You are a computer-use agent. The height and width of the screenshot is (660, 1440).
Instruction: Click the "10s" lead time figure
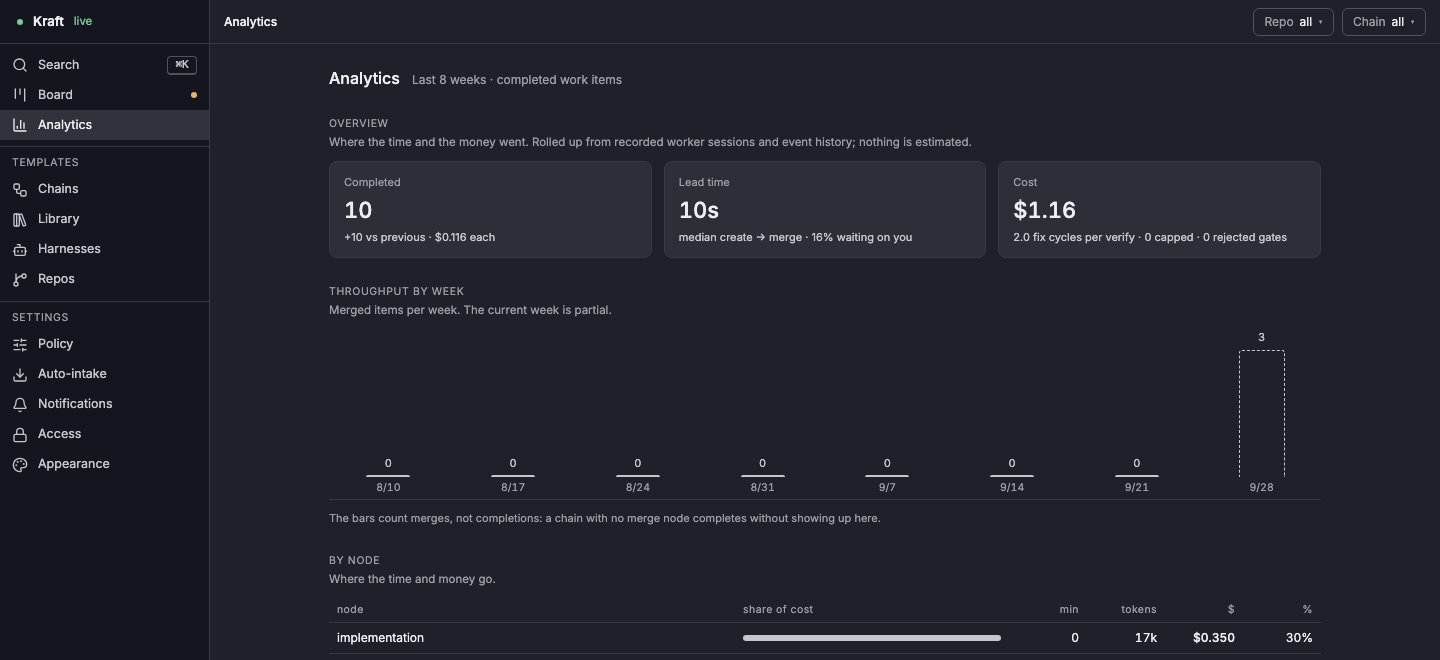[x=699, y=210]
